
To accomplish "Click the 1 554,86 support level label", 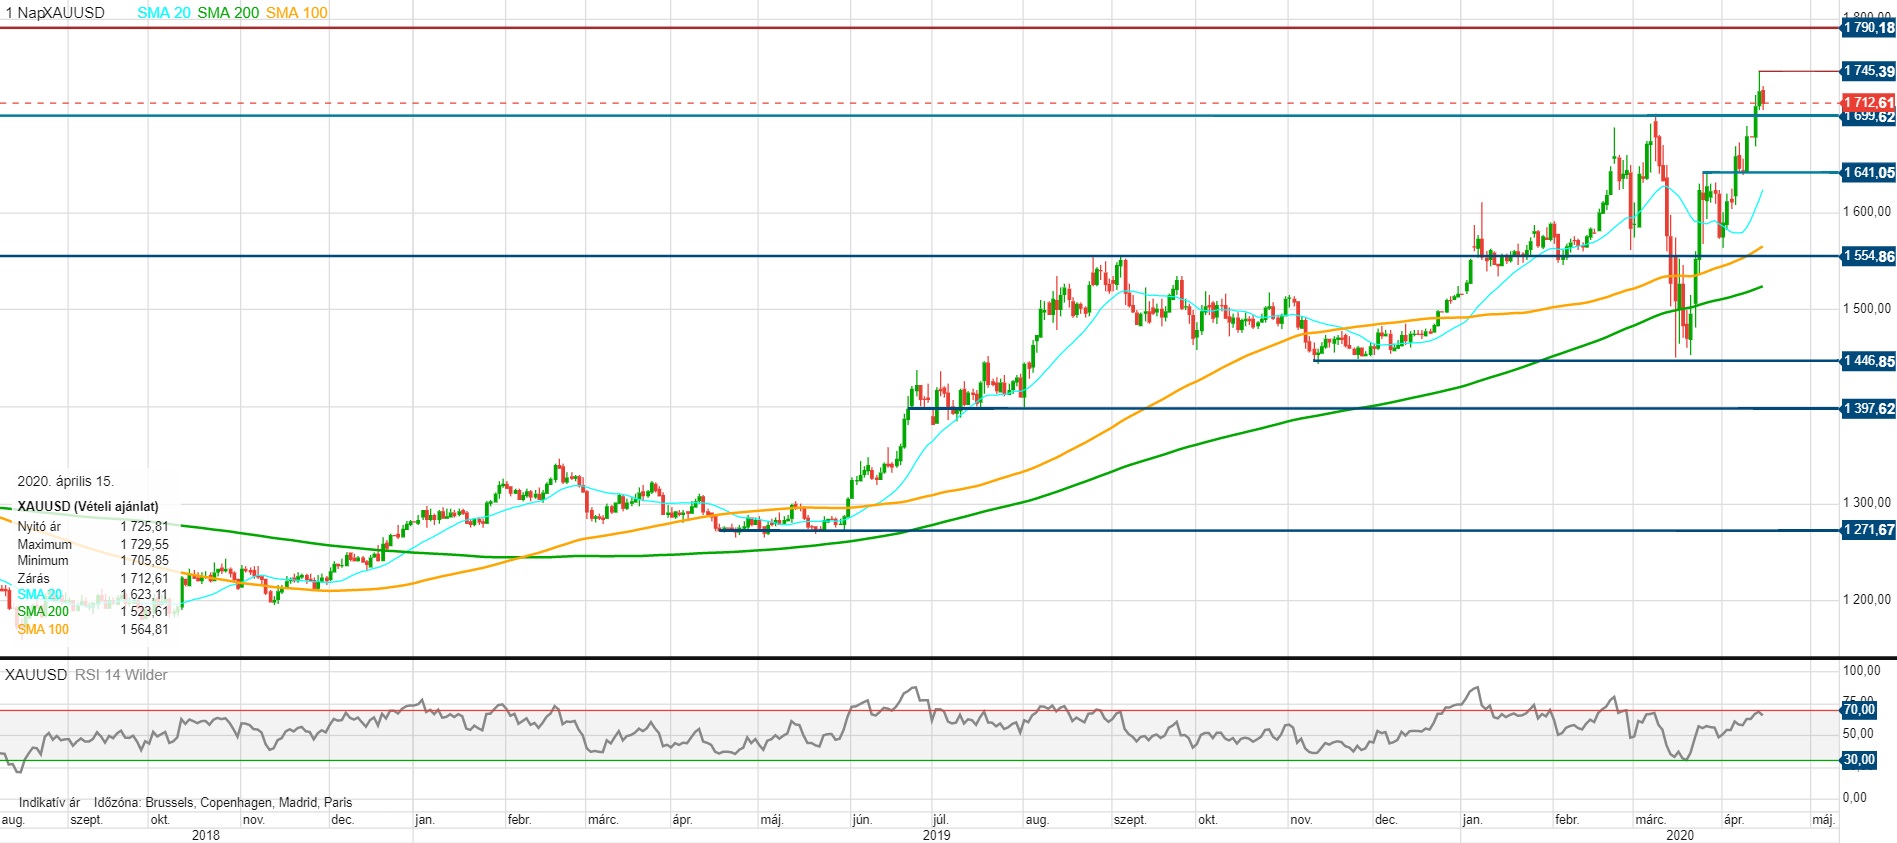I will point(1868,256).
